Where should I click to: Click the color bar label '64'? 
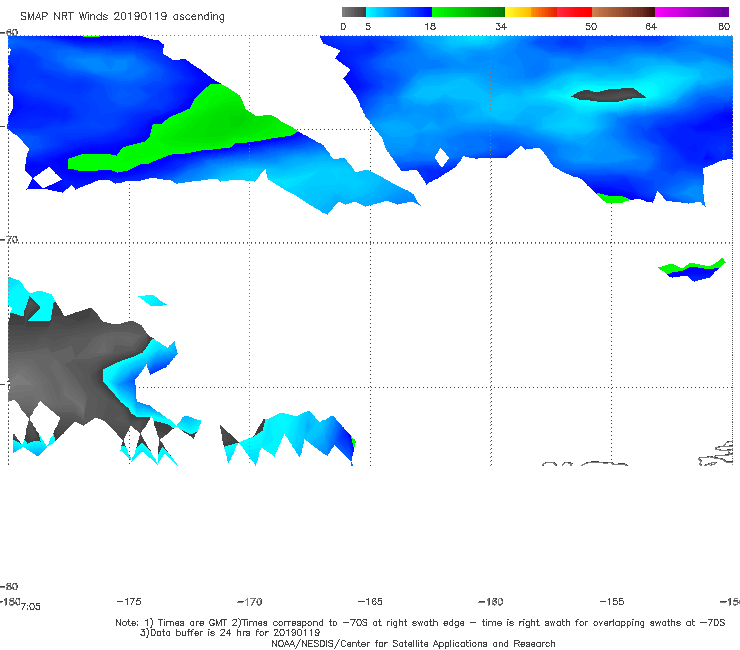(x=651, y=26)
